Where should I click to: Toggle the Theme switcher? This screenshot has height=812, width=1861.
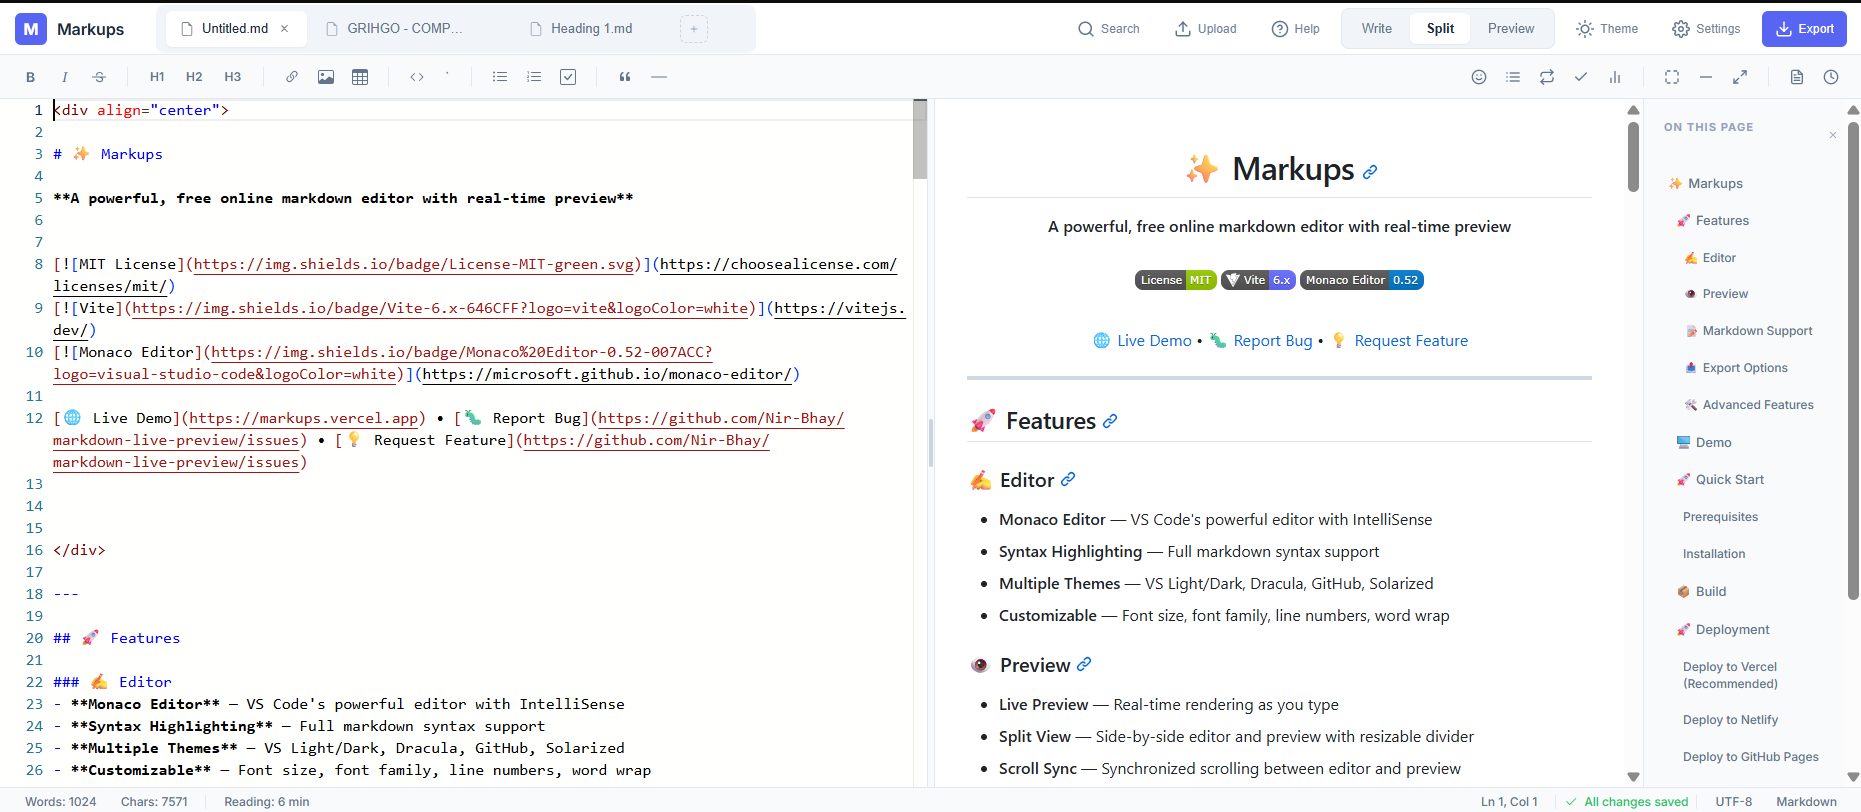coord(1607,29)
